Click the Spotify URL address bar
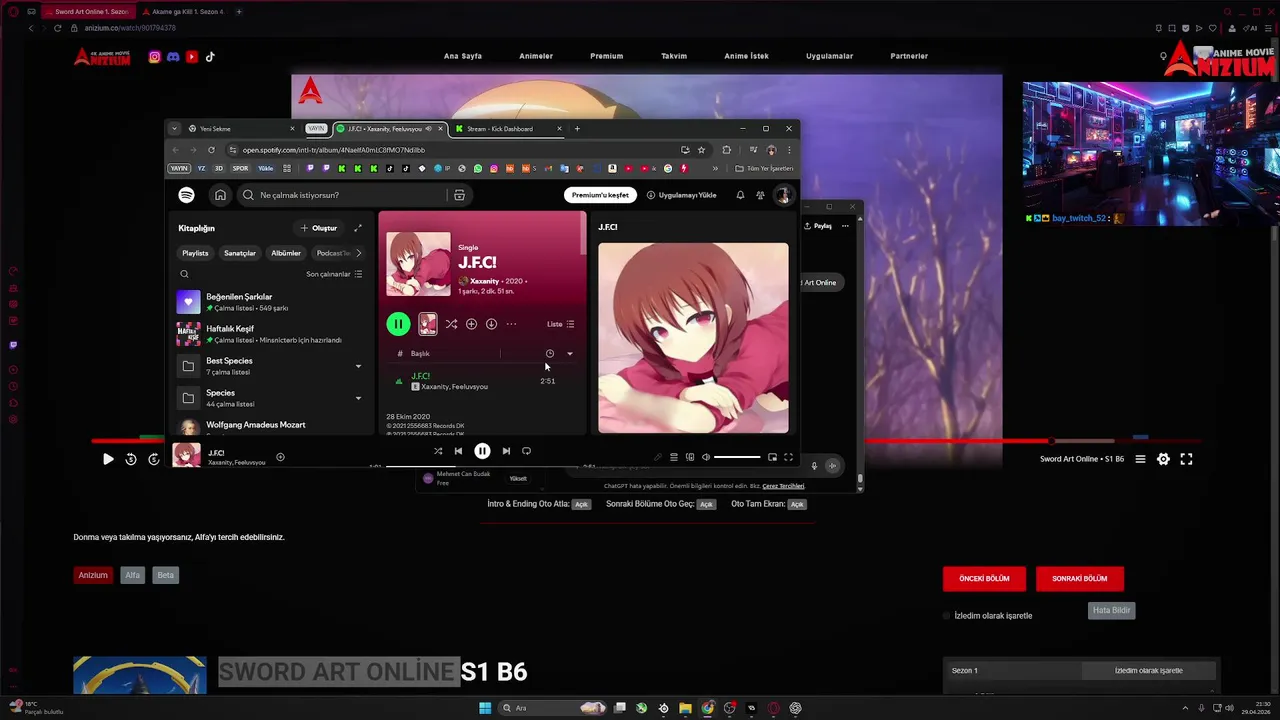The image size is (1280, 720). tap(450, 150)
